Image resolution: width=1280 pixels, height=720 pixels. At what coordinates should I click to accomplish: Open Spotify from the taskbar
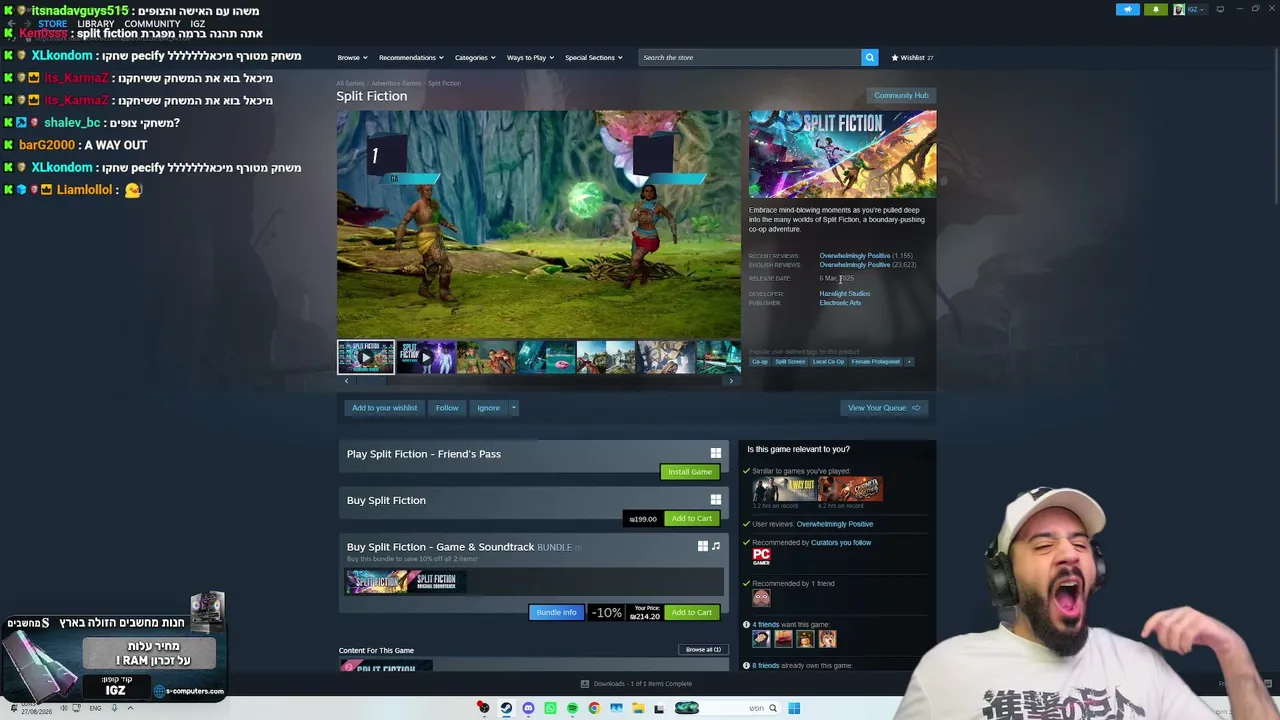[x=572, y=708]
